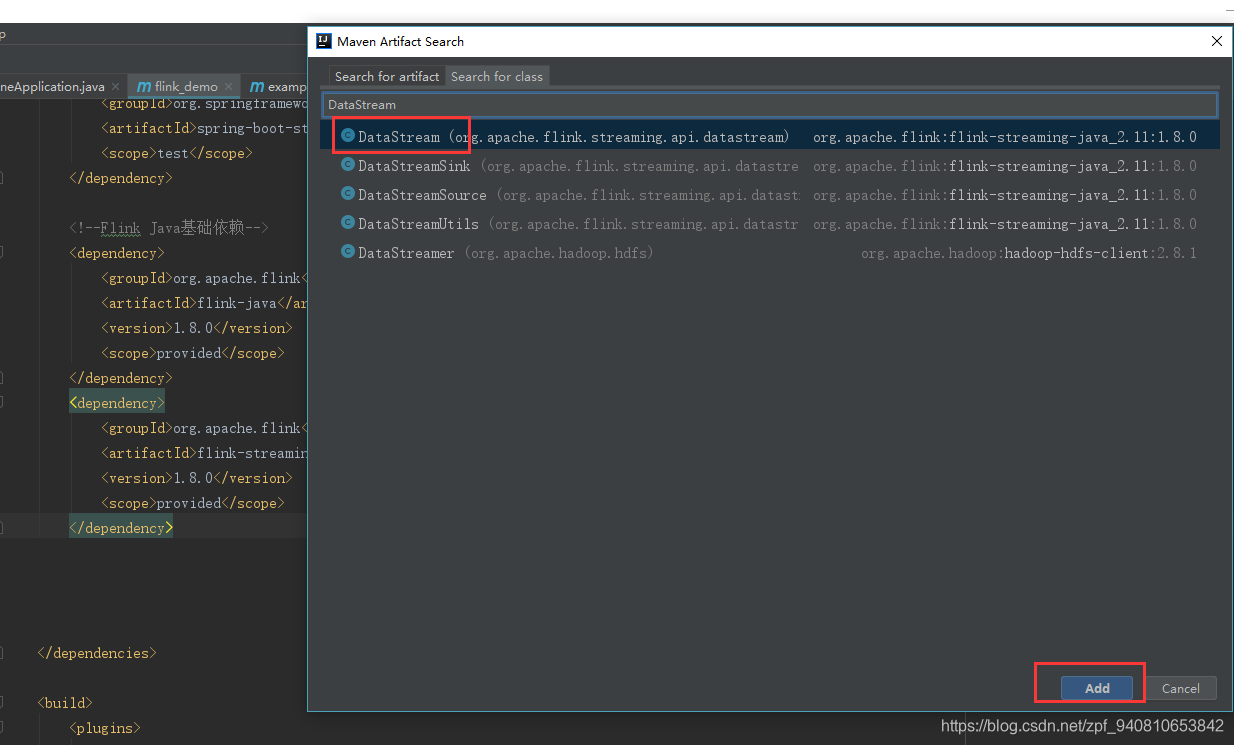Click the <plugins> tag in editor
The height and width of the screenshot is (745, 1234).
105,728
